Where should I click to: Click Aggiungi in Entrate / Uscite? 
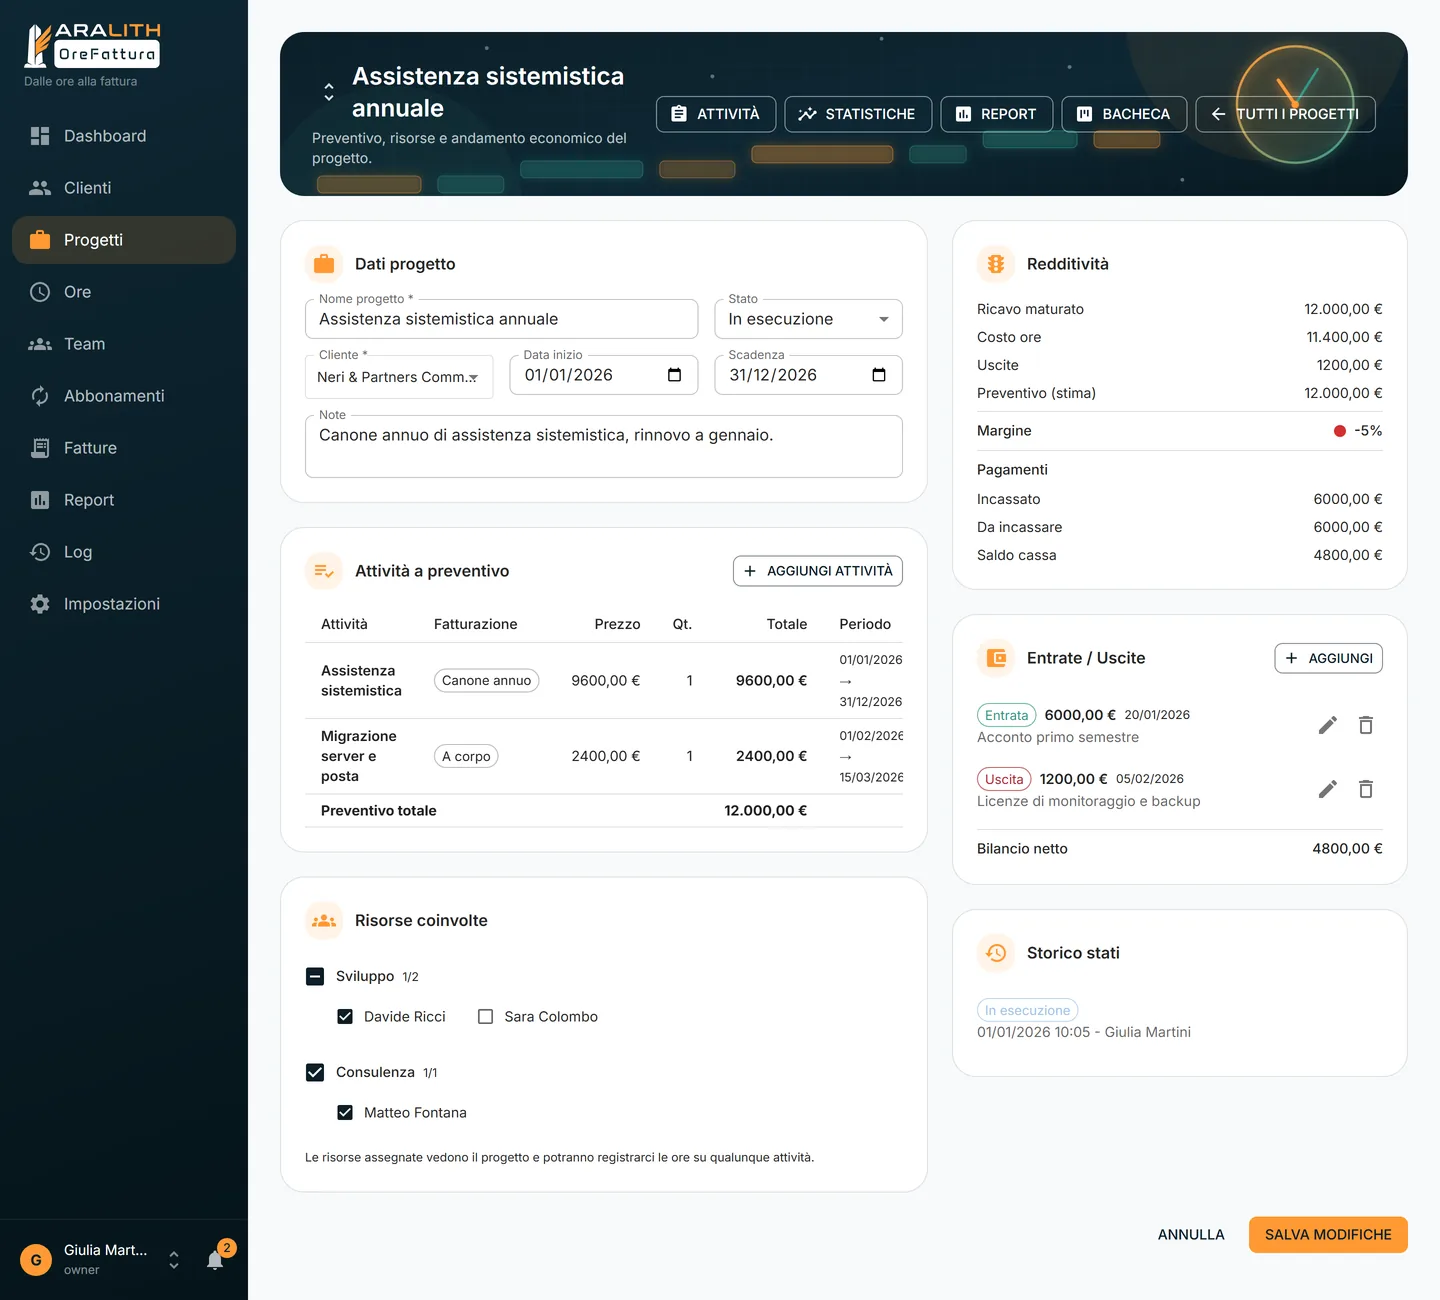(x=1329, y=658)
